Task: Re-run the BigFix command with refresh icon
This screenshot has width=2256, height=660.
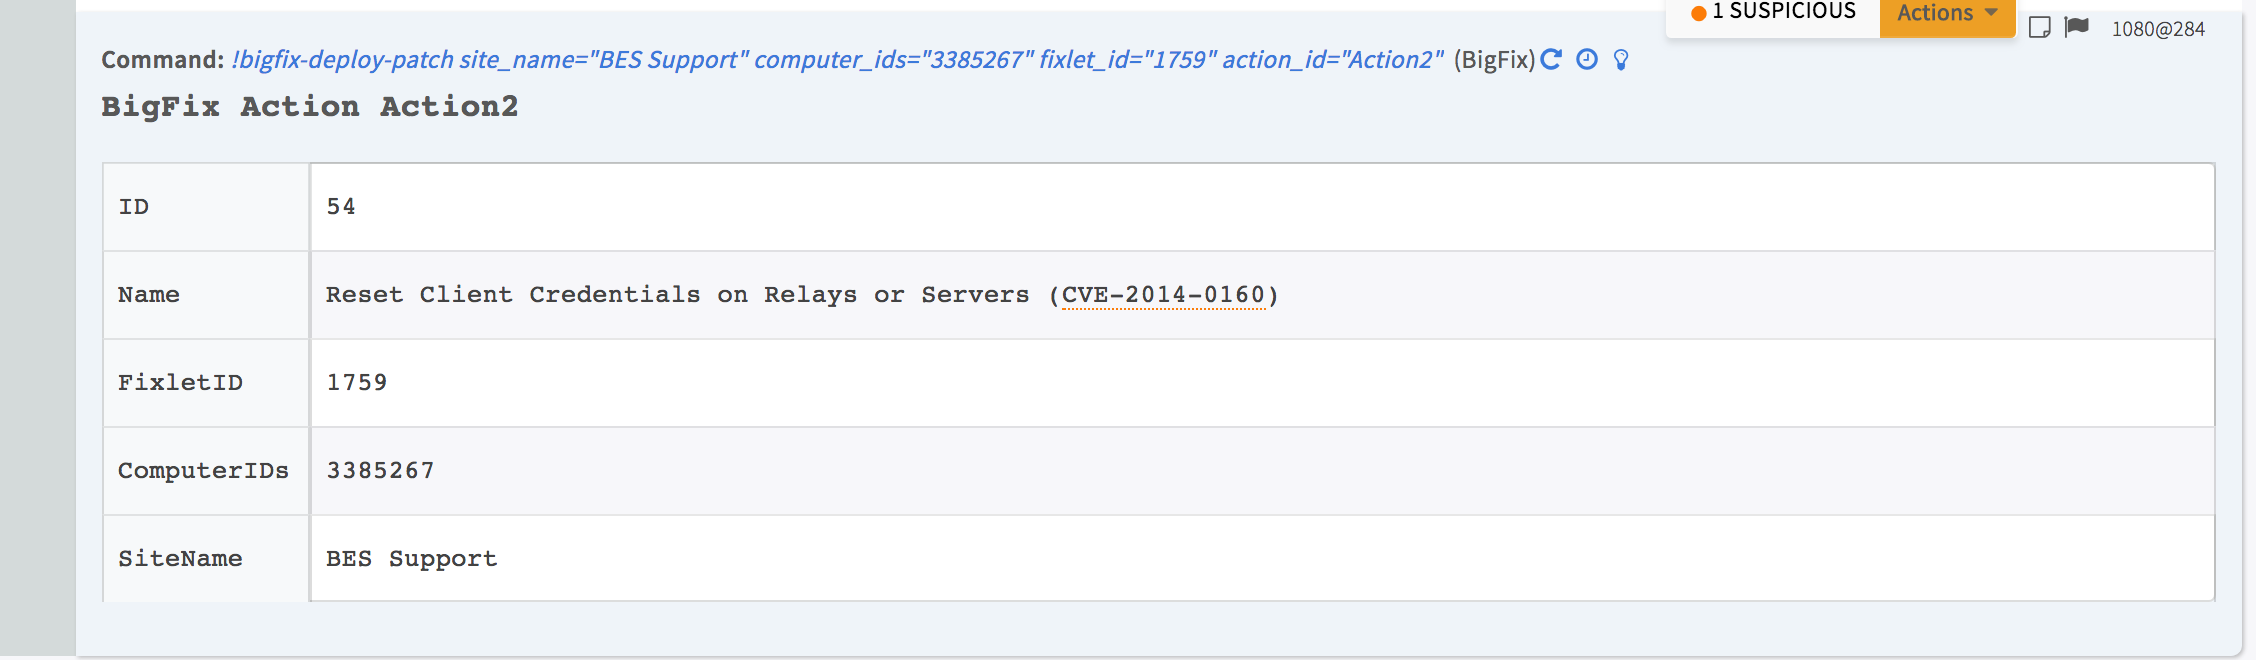Action: click(1551, 60)
